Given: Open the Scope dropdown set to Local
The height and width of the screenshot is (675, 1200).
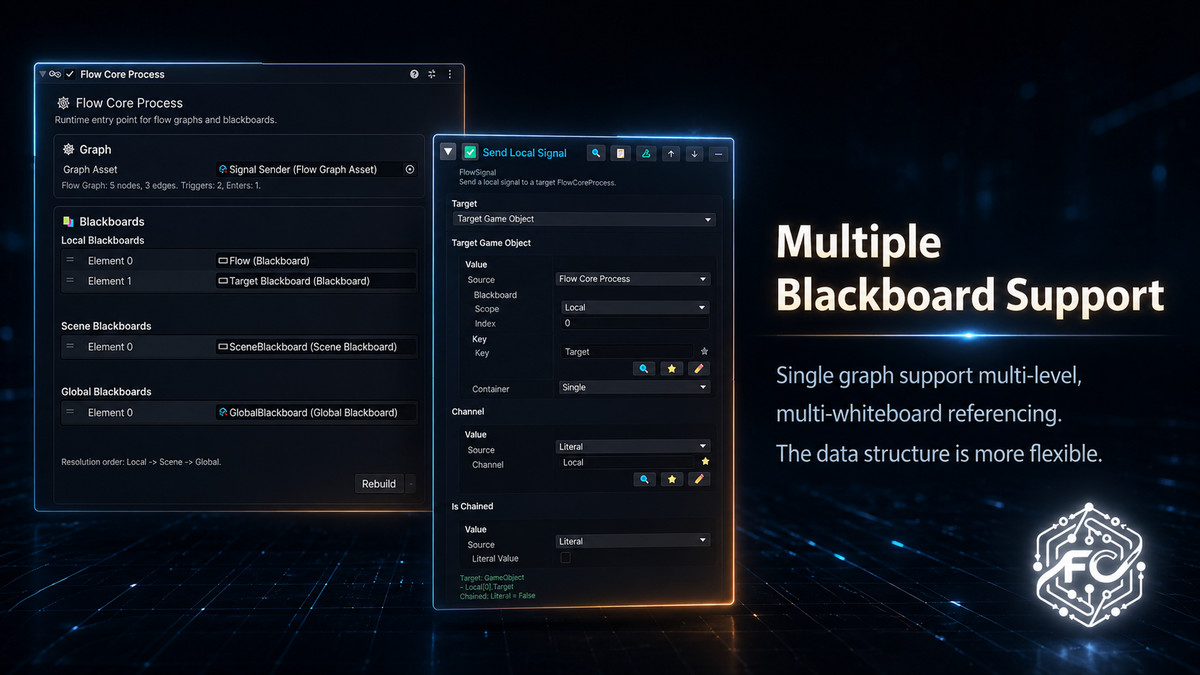Looking at the screenshot, I should pos(635,308).
